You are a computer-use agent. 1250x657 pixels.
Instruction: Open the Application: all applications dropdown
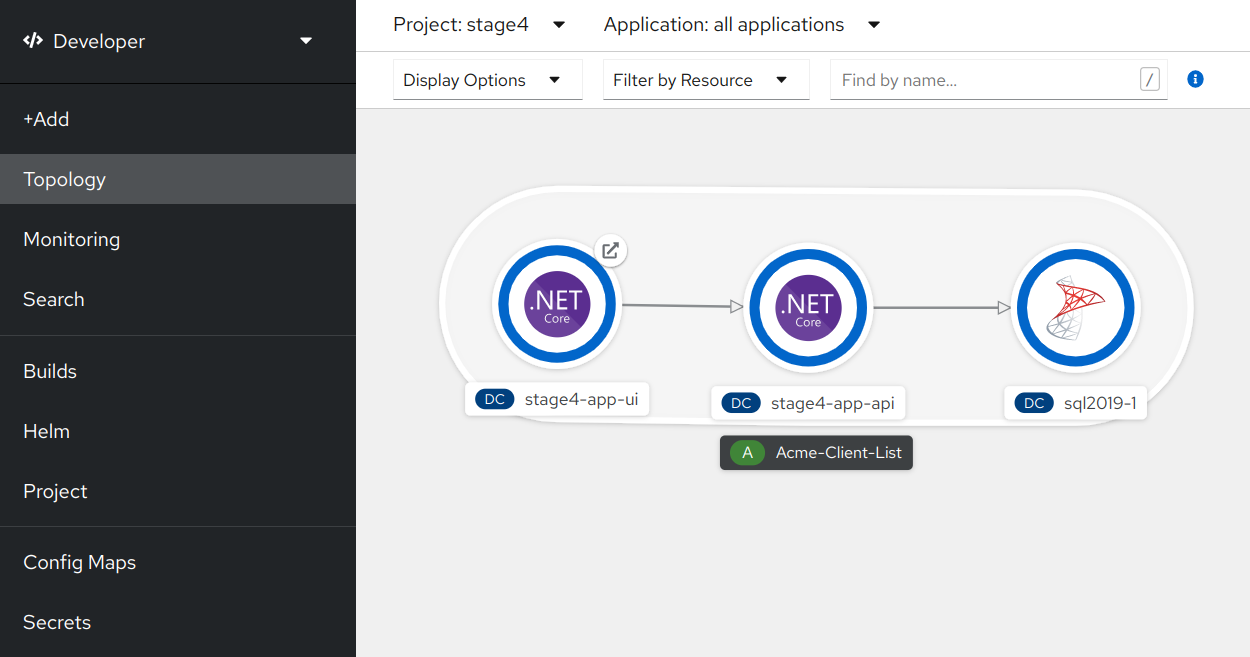(x=741, y=25)
